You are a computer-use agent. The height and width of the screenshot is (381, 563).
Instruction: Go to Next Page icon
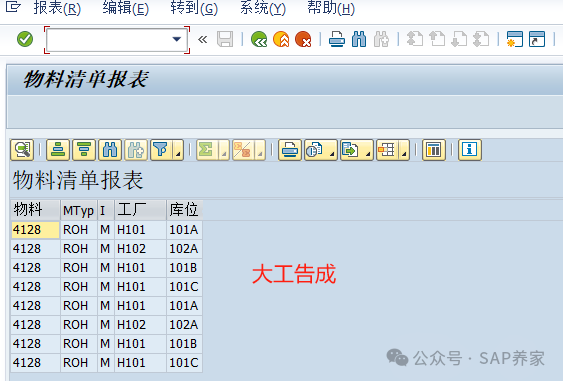(459, 39)
